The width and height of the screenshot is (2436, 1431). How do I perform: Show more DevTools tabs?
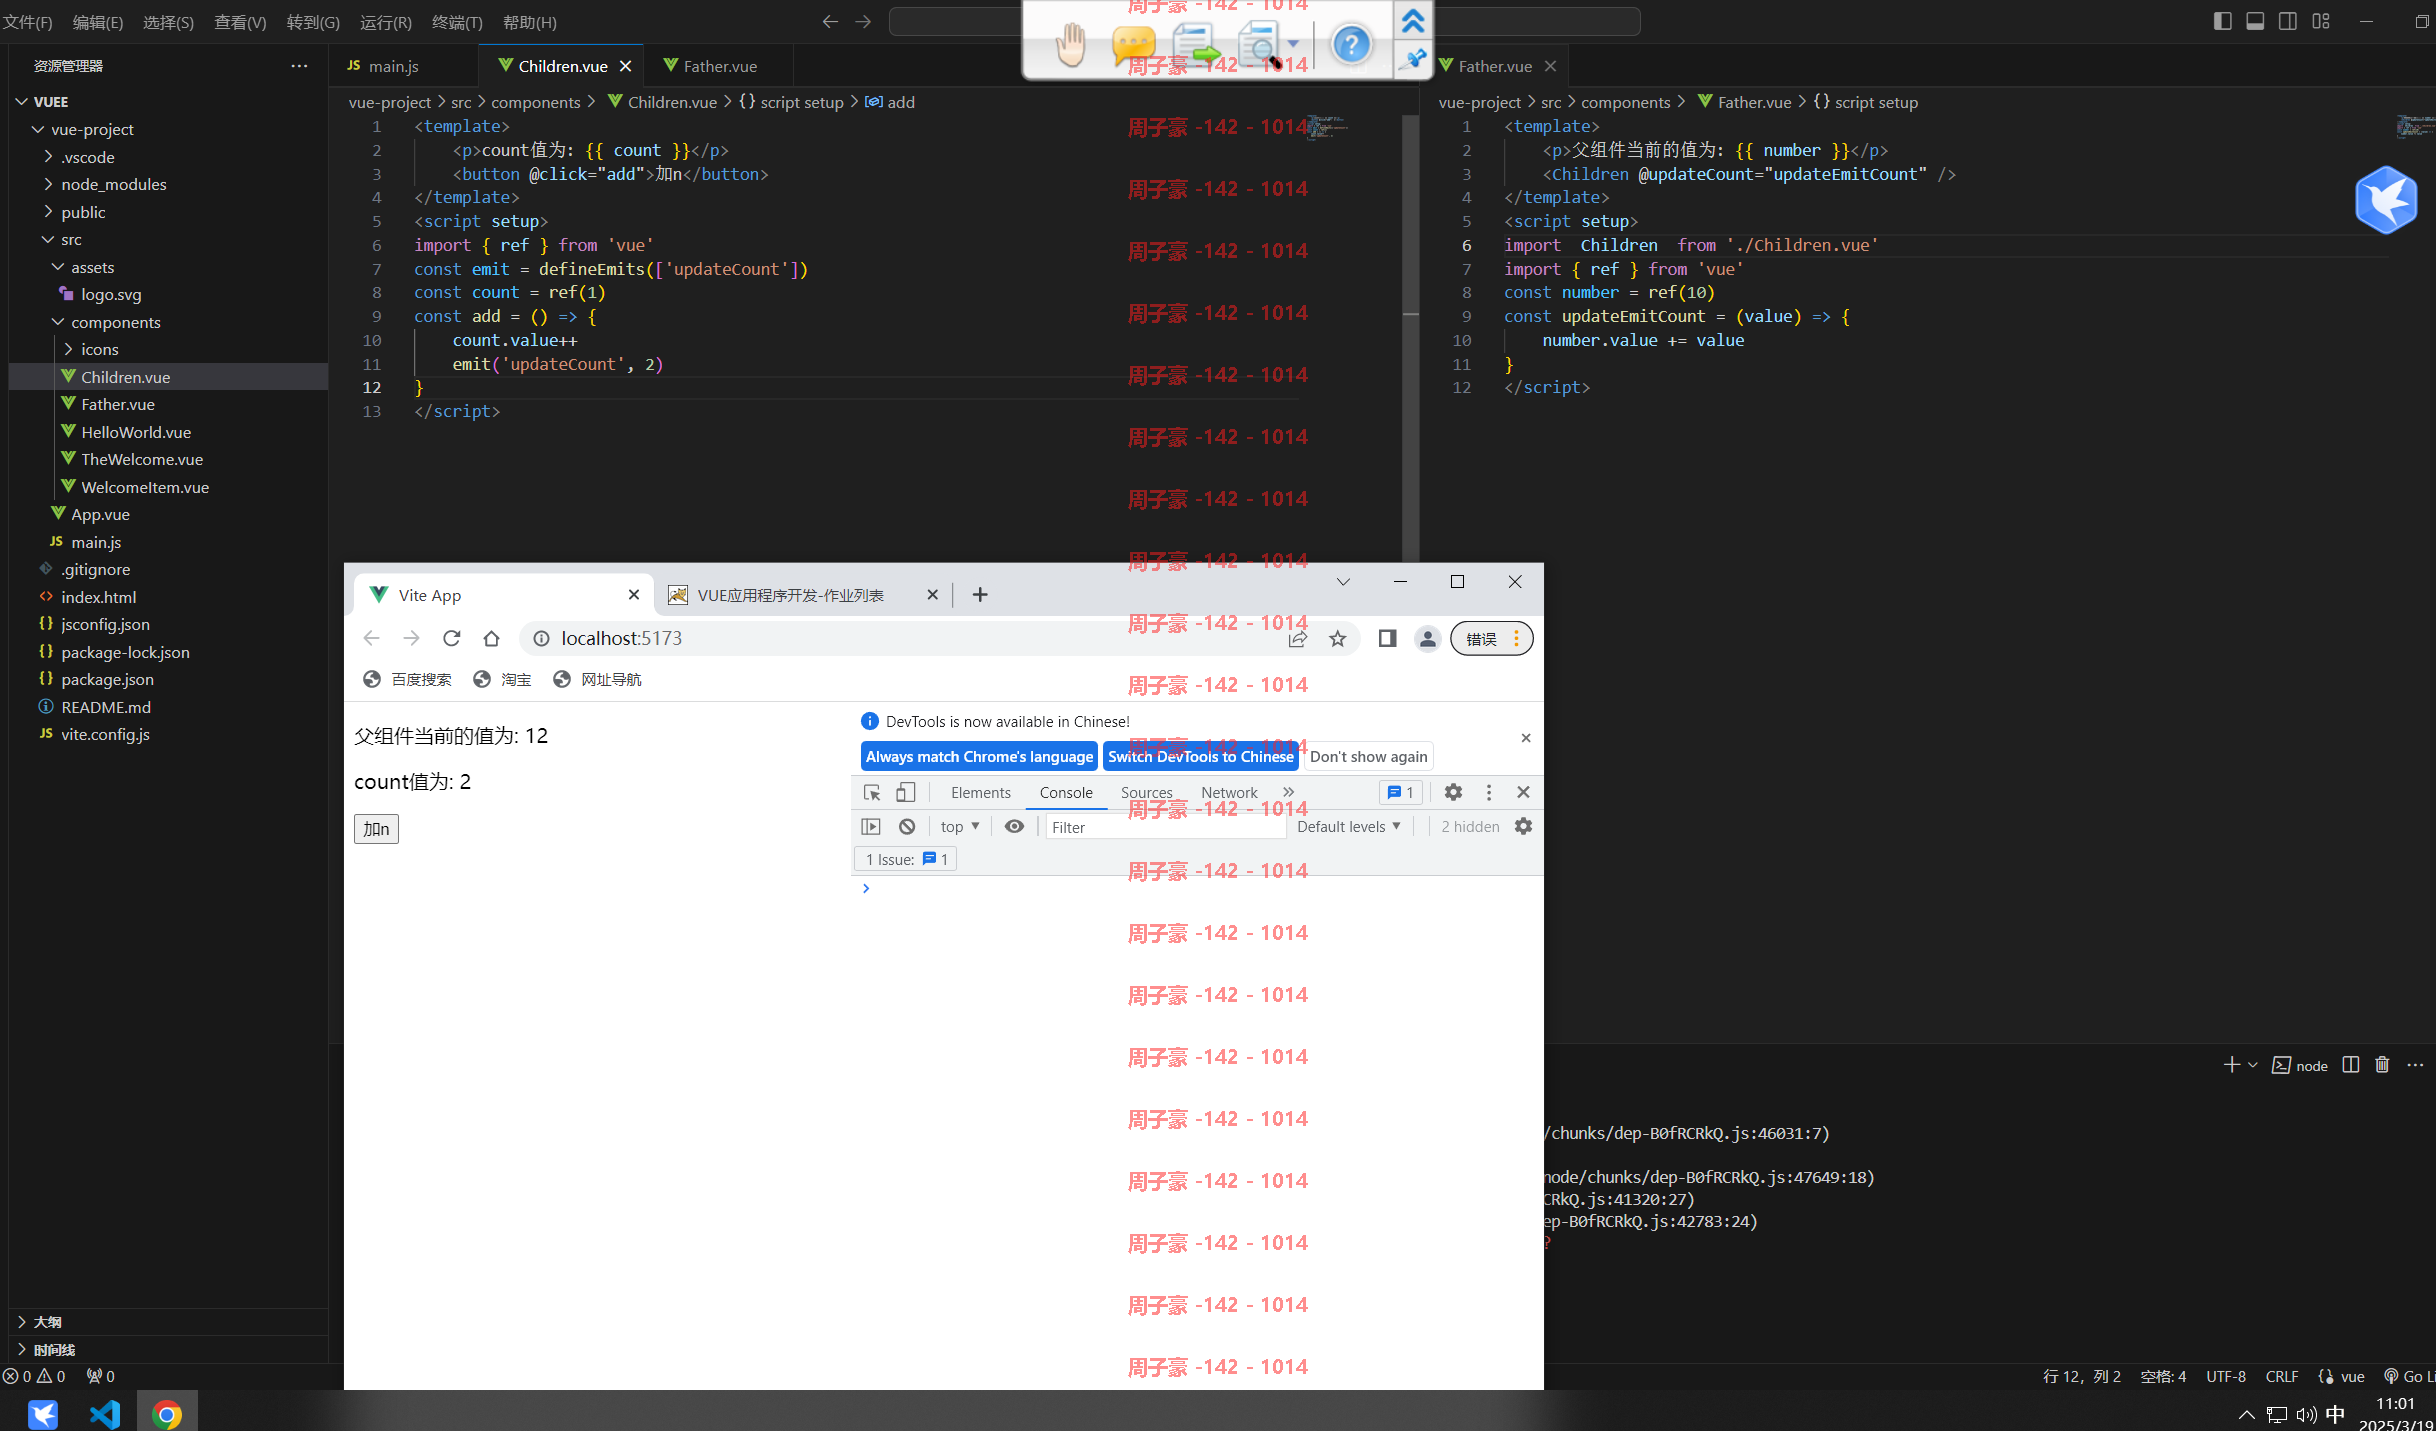point(1288,793)
